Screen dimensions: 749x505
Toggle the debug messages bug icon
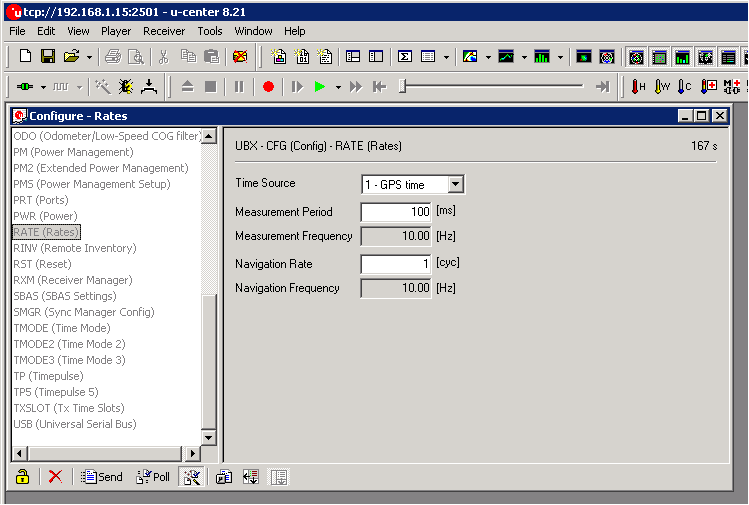126,86
